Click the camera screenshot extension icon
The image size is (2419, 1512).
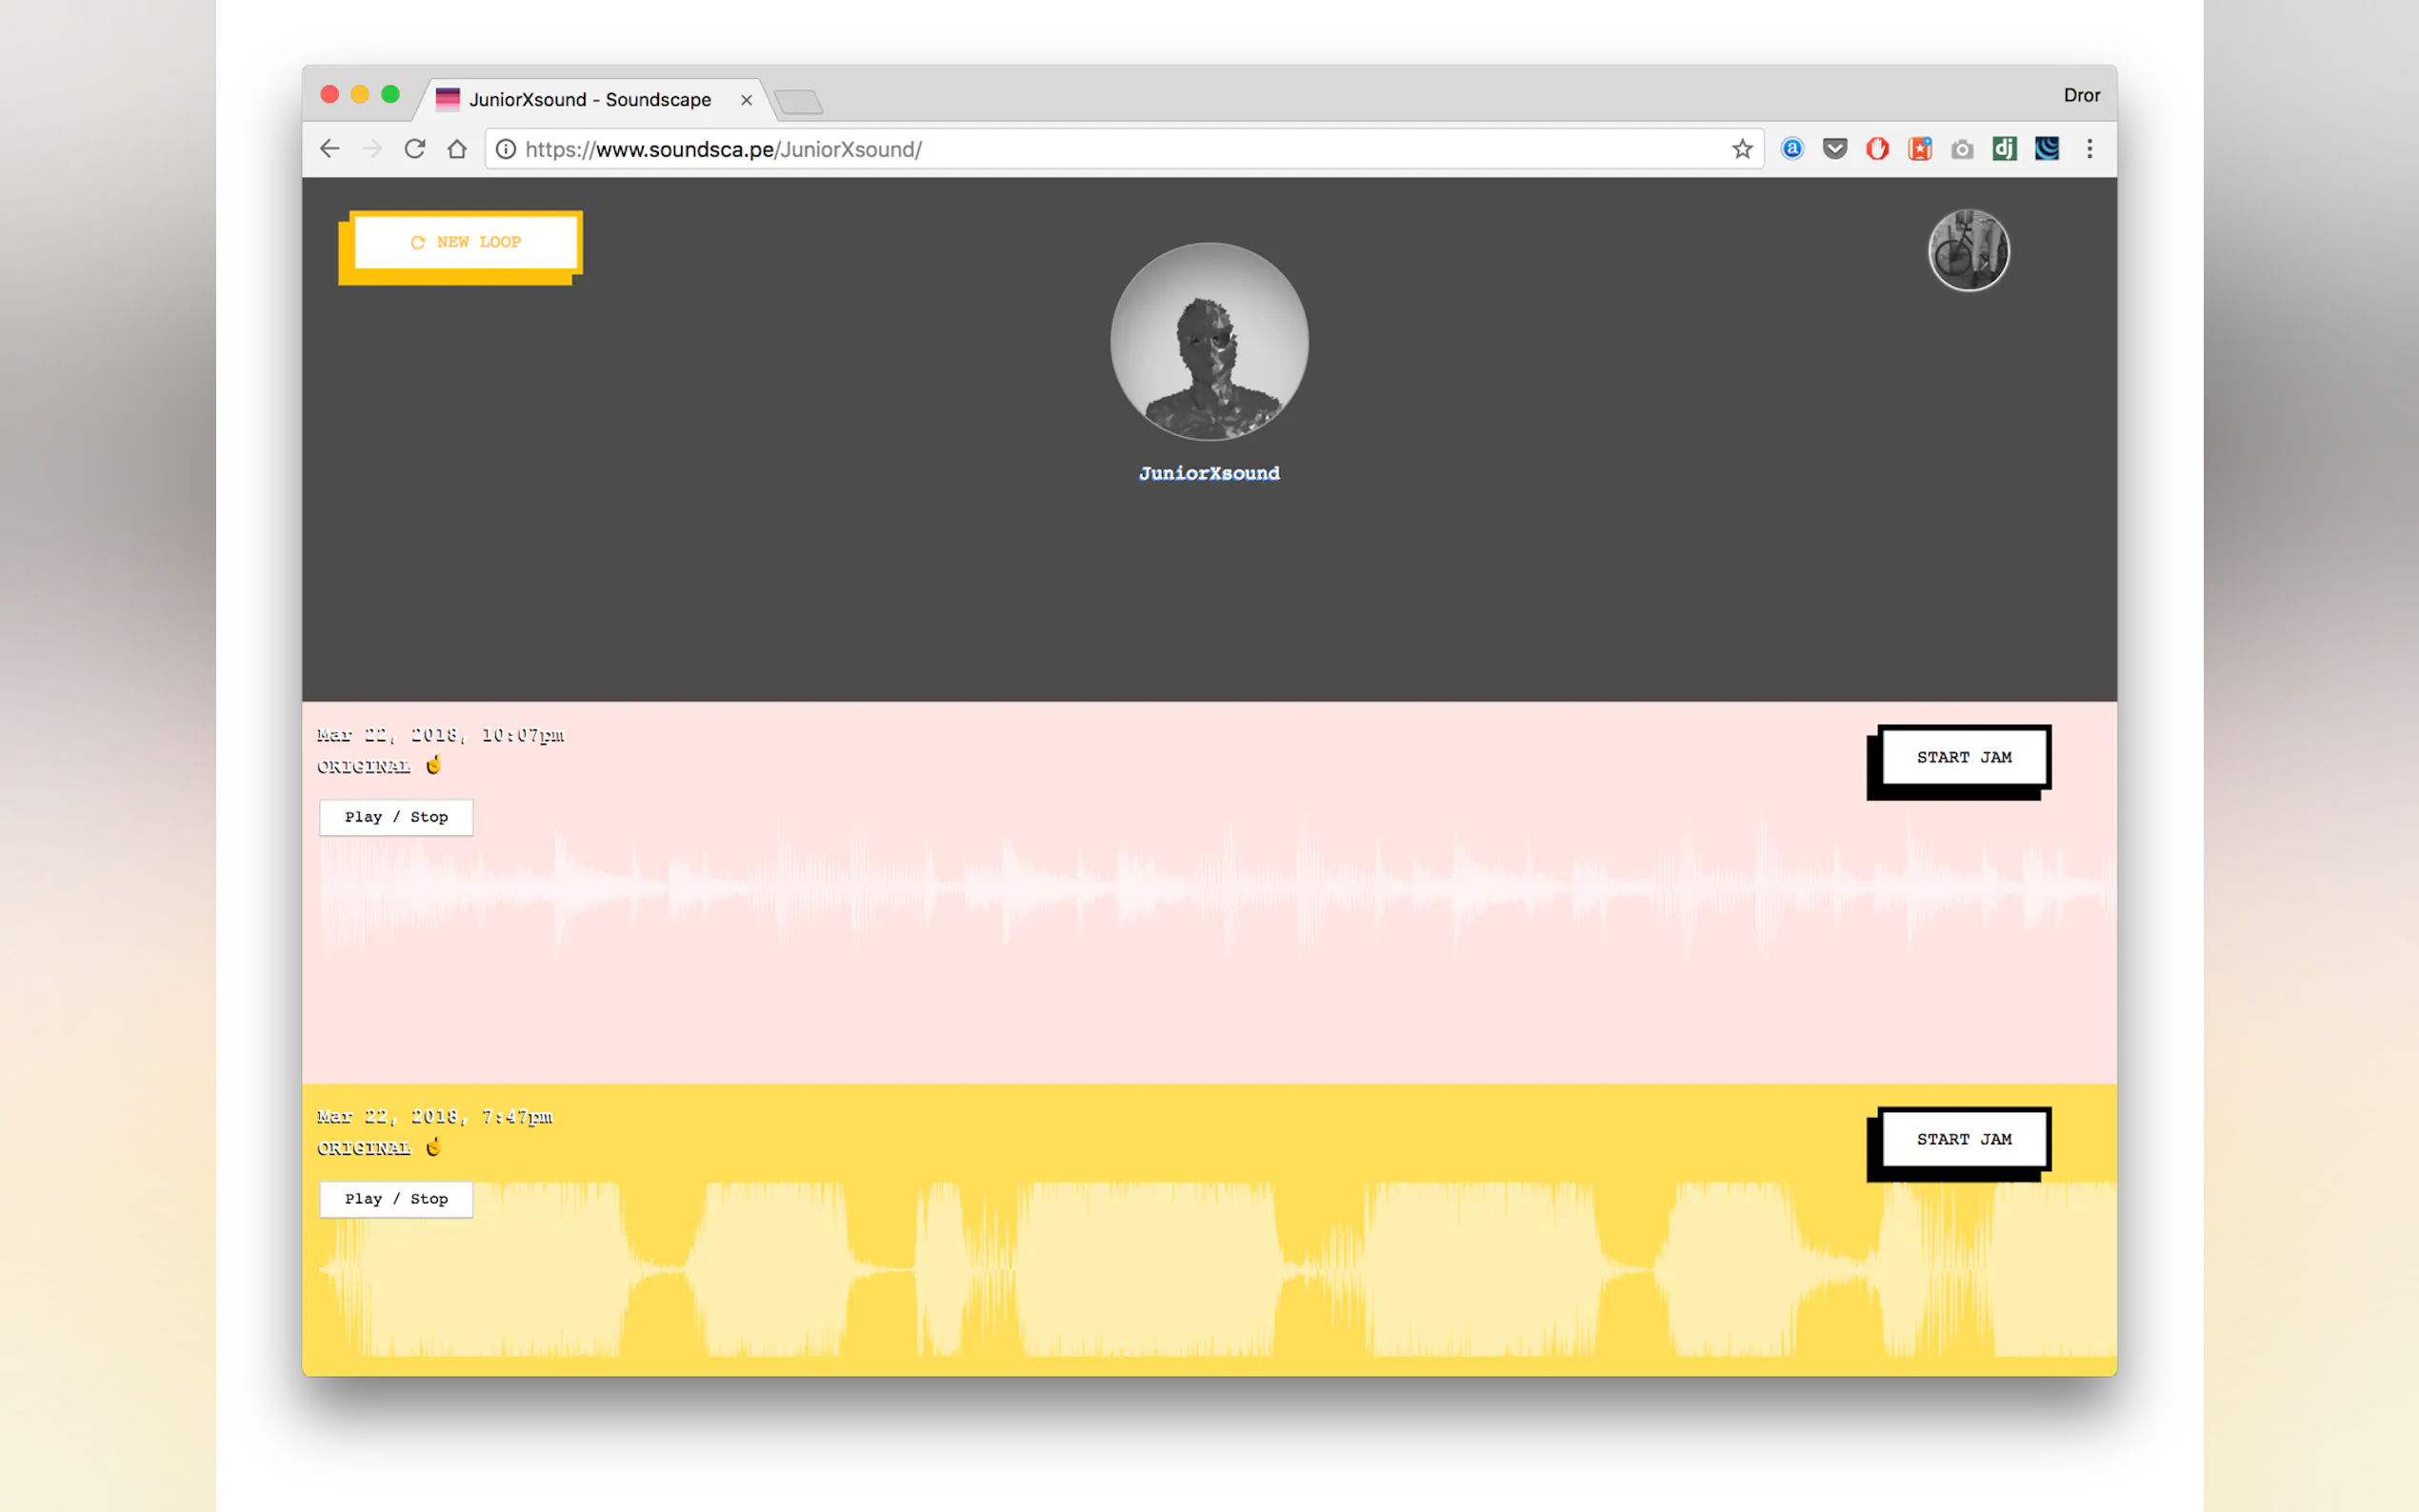(x=1961, y=149)
